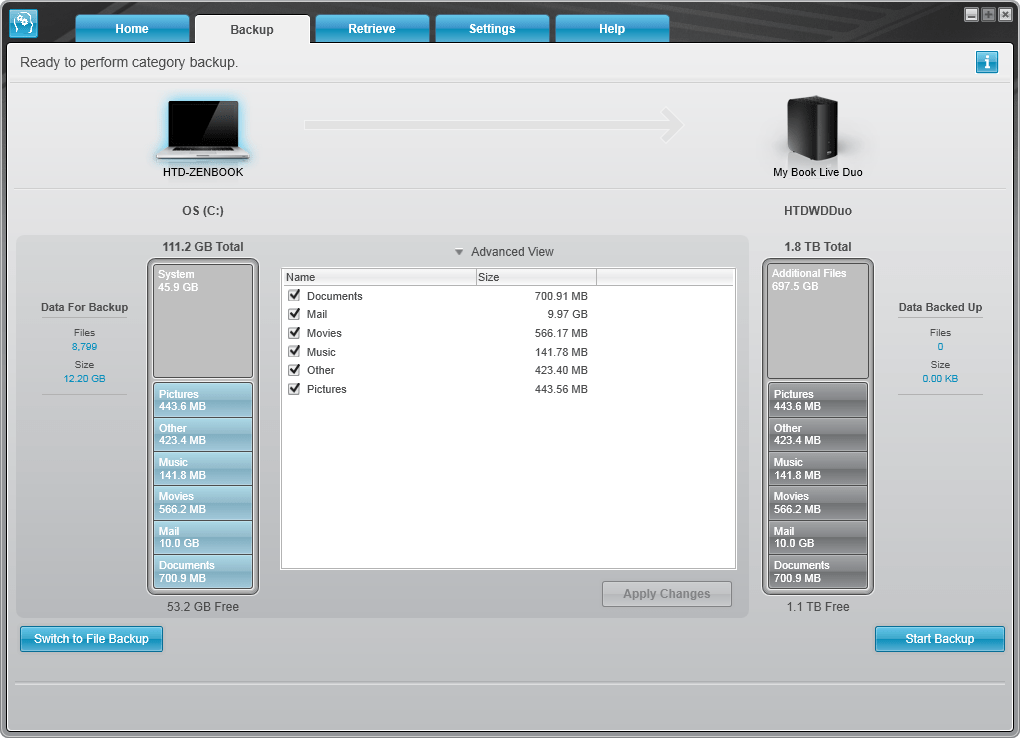The image size is (1020, 738).
Task: Click the OS (C:) drive label
Action: [203, 211]
